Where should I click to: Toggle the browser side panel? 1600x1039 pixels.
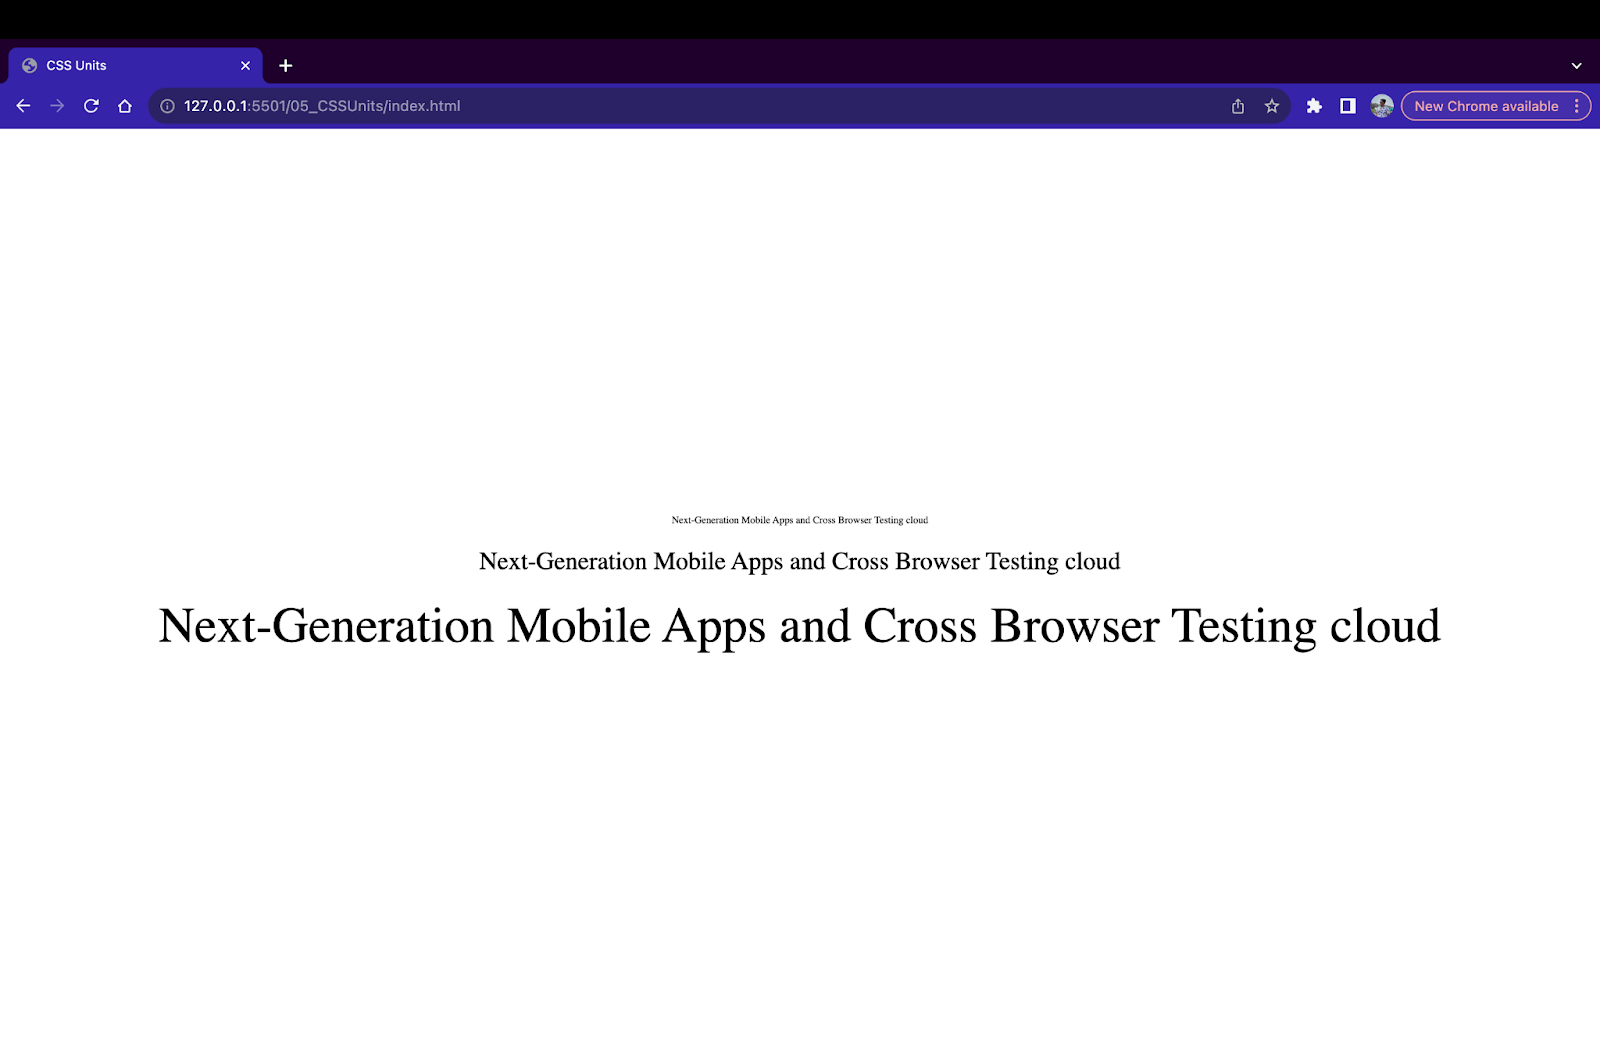click(1348, 106)
